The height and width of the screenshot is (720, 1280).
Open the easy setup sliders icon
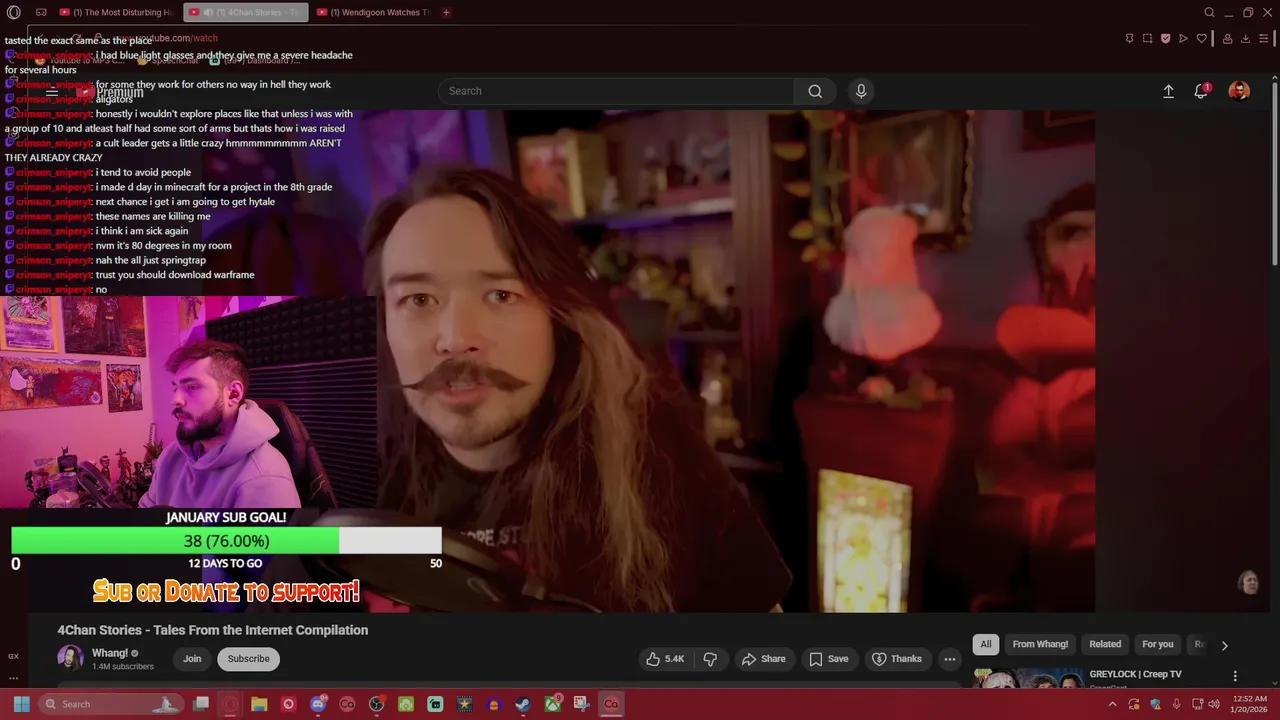[x=1264, y=39]
